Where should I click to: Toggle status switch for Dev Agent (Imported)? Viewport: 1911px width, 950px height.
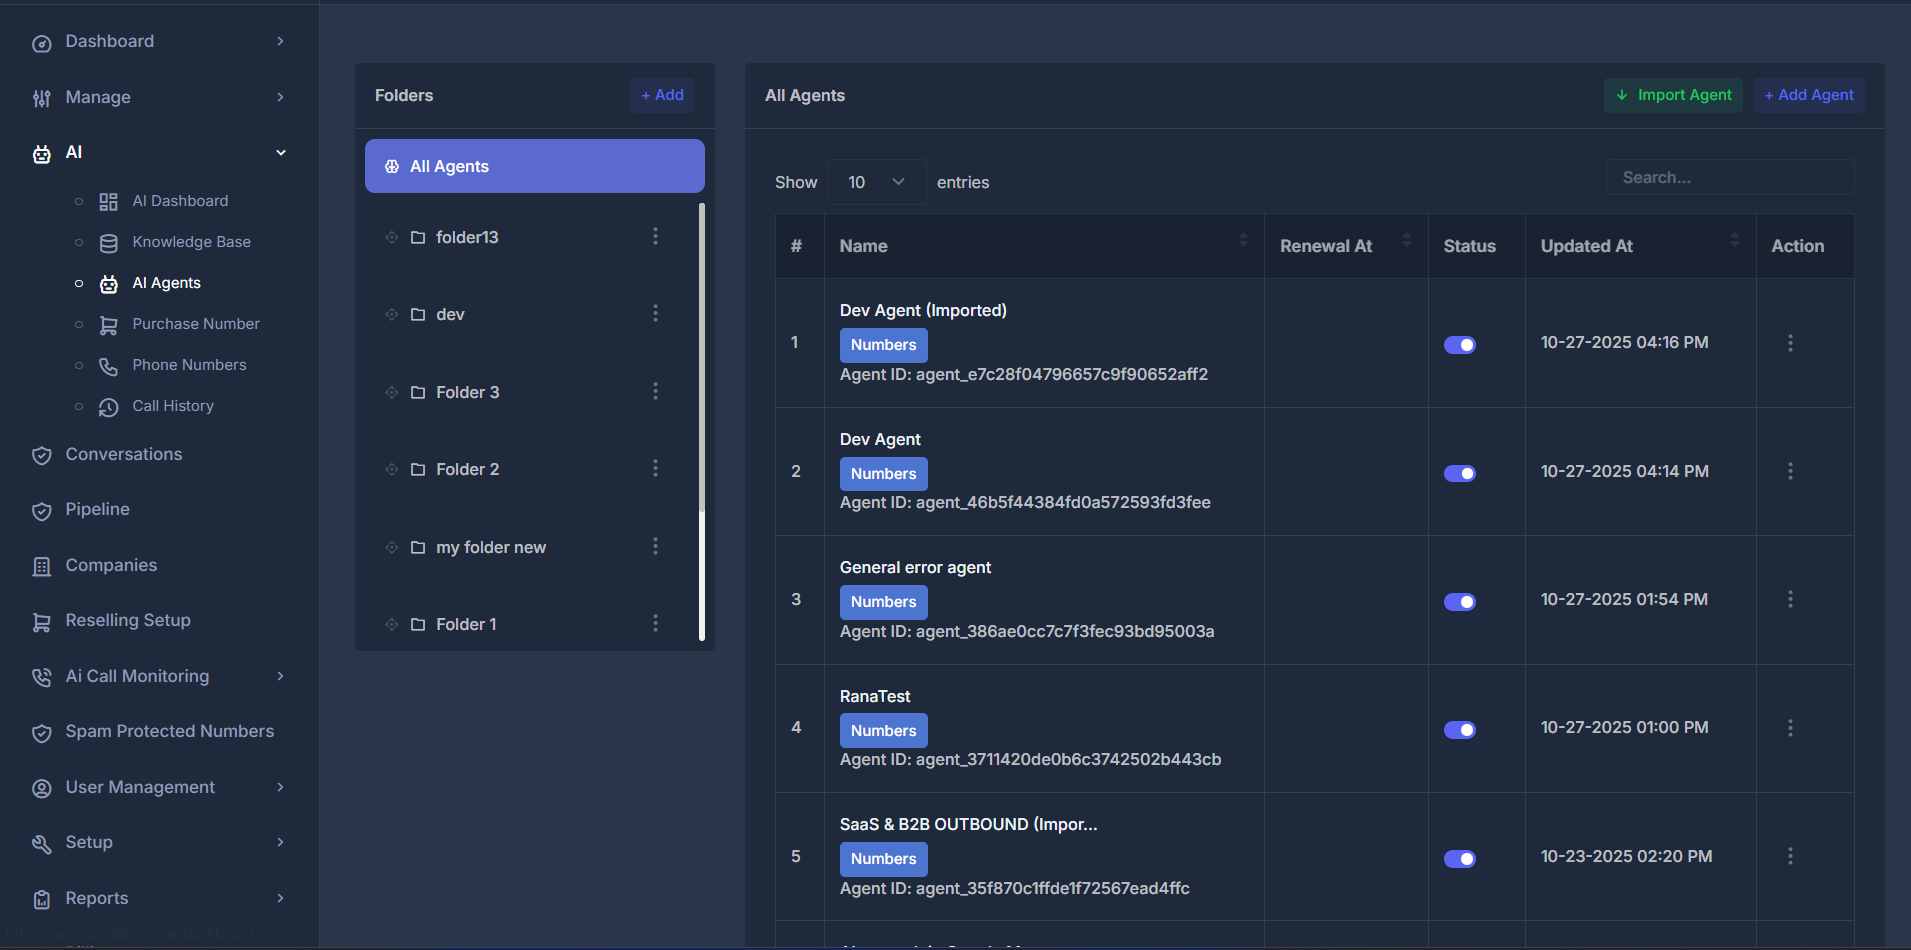click(x=1459, y=345)
